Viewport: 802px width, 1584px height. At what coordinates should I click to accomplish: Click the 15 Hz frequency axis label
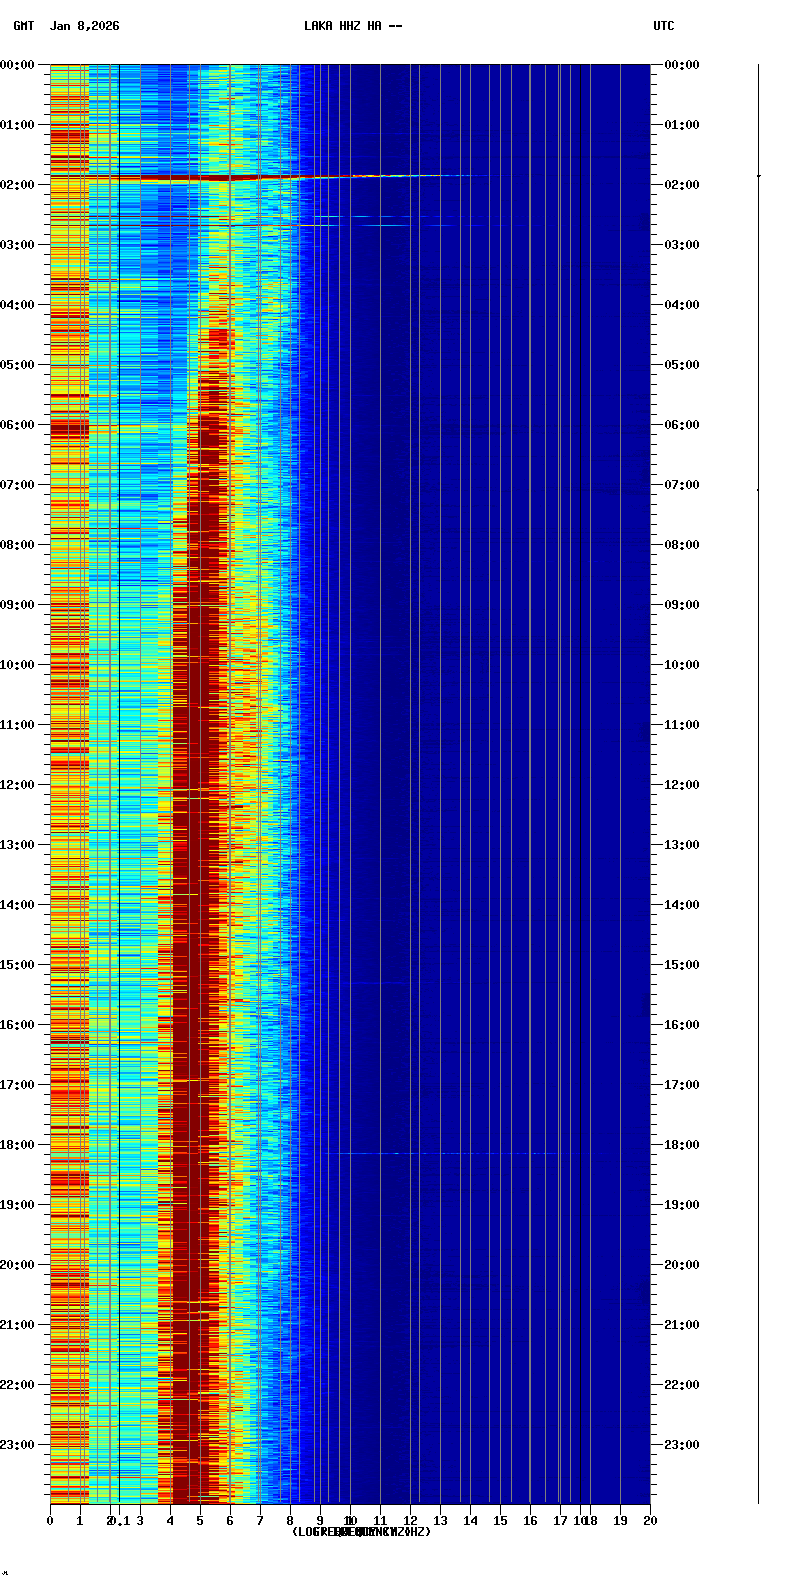click(500, 1521)
